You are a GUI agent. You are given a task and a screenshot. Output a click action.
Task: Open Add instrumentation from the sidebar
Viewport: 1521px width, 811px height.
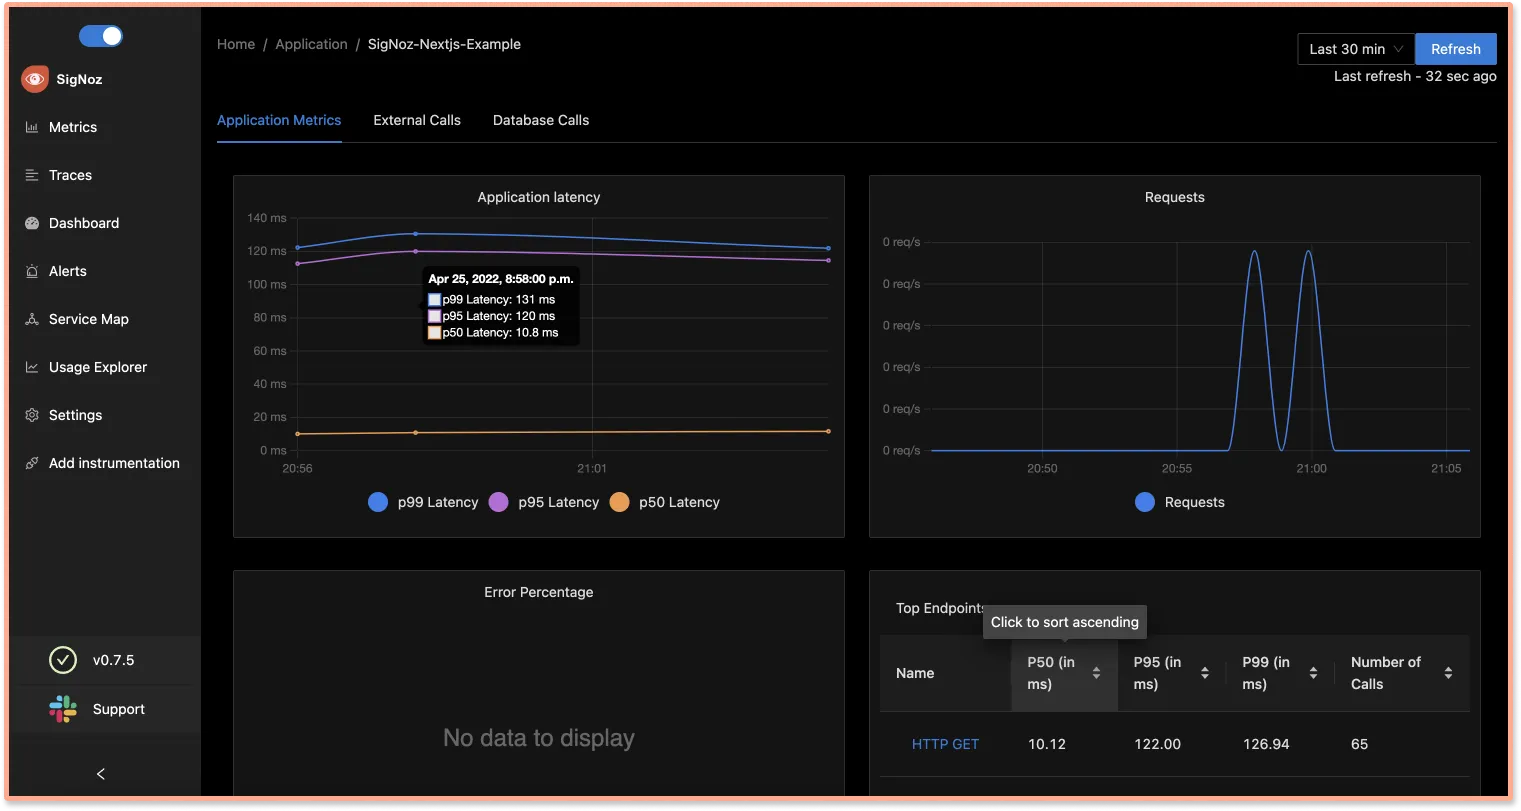click(x=114, y=463)
